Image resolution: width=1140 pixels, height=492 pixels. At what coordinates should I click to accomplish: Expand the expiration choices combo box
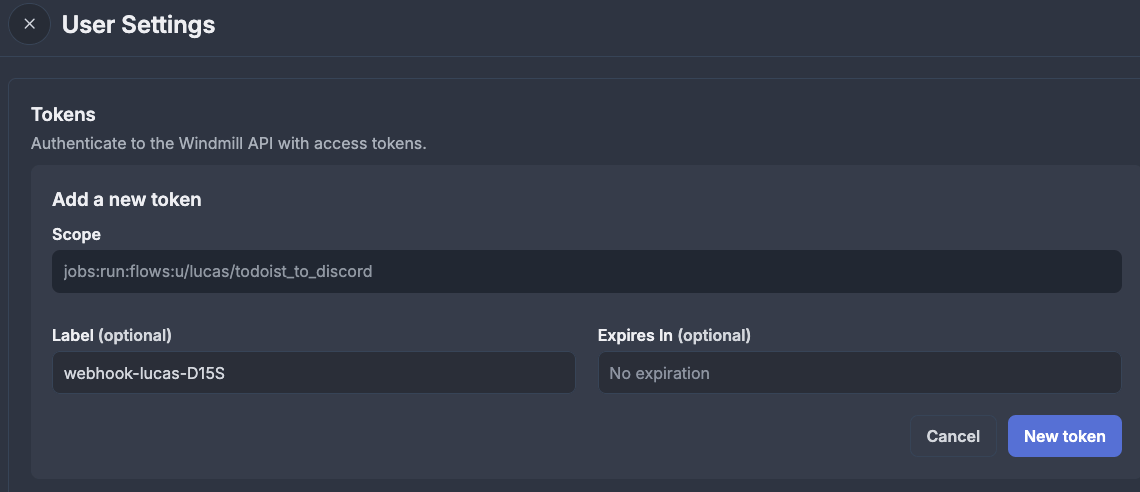[x=859, y=373]
